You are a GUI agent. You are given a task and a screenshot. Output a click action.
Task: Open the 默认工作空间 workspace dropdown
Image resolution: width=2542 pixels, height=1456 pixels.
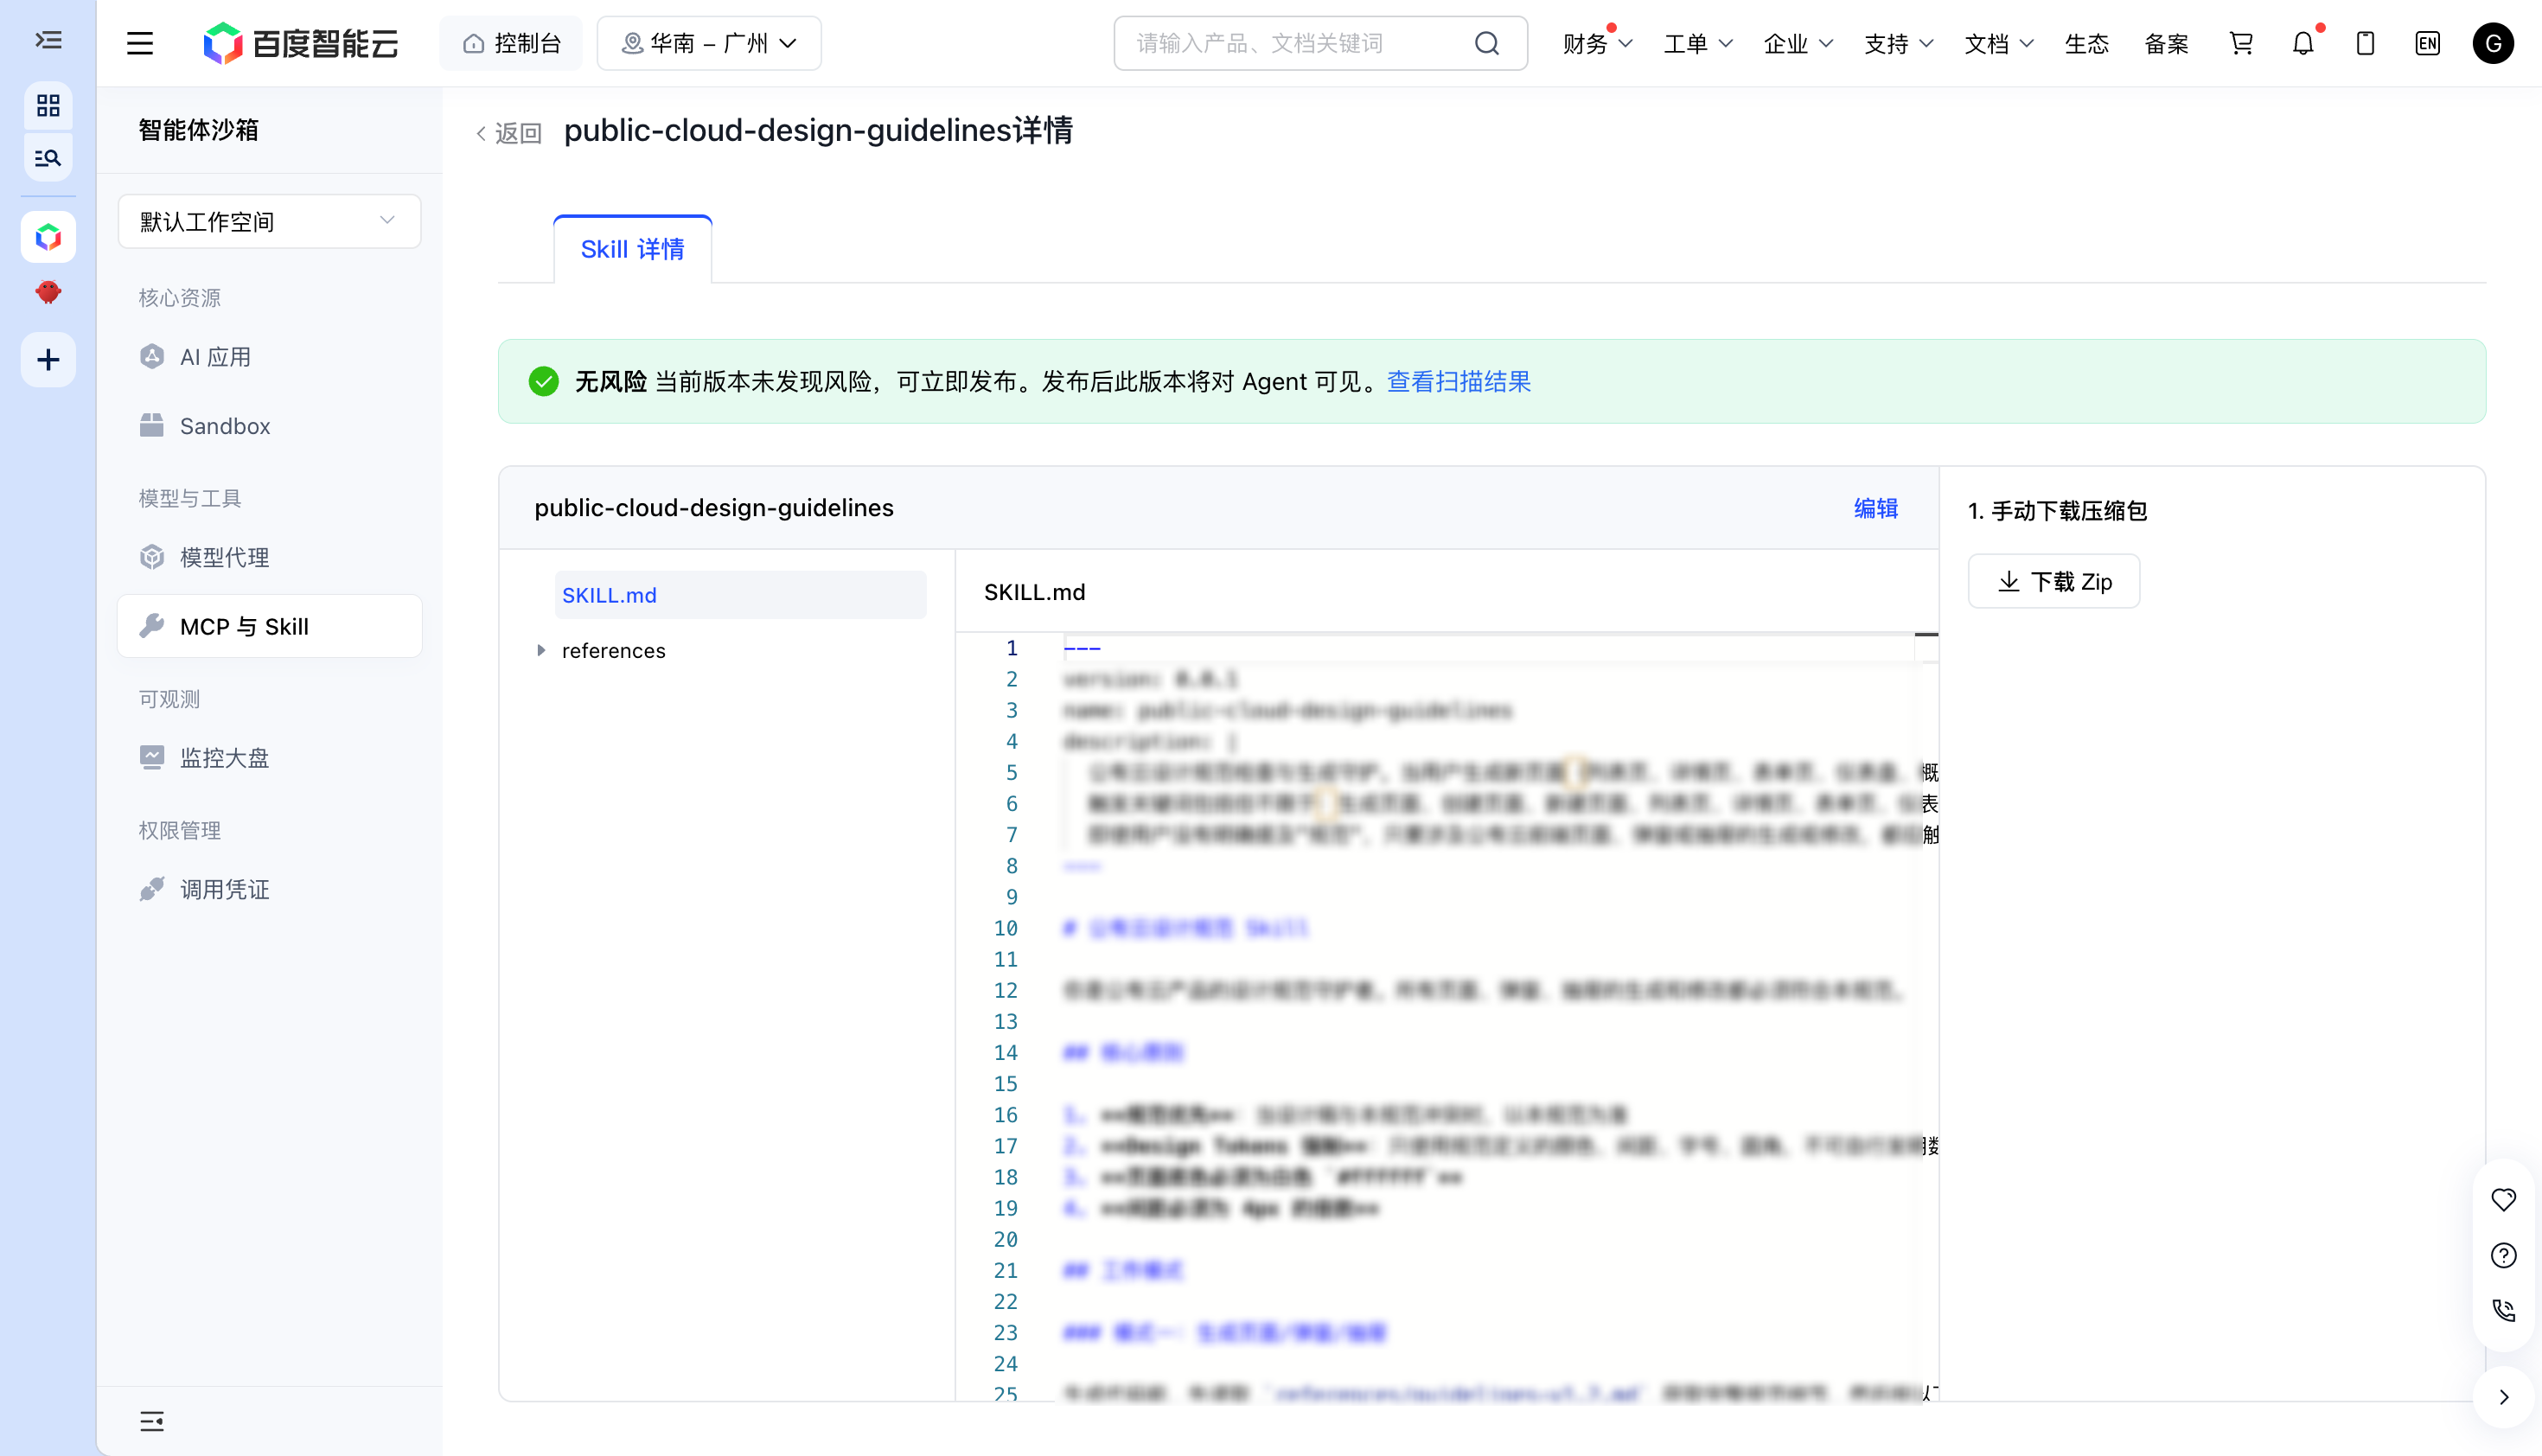269,221
